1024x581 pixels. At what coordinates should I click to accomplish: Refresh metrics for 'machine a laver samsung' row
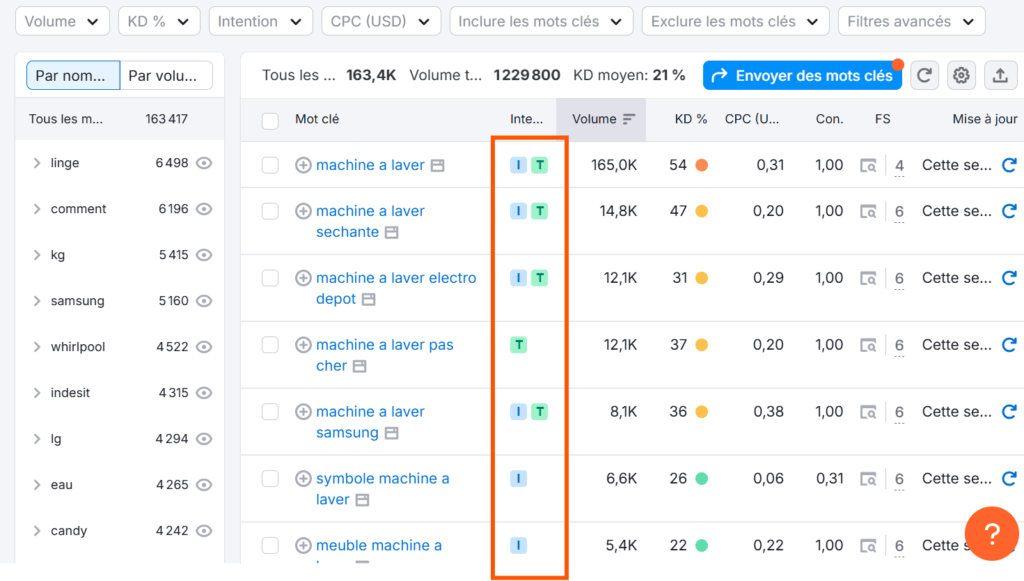1009,412
